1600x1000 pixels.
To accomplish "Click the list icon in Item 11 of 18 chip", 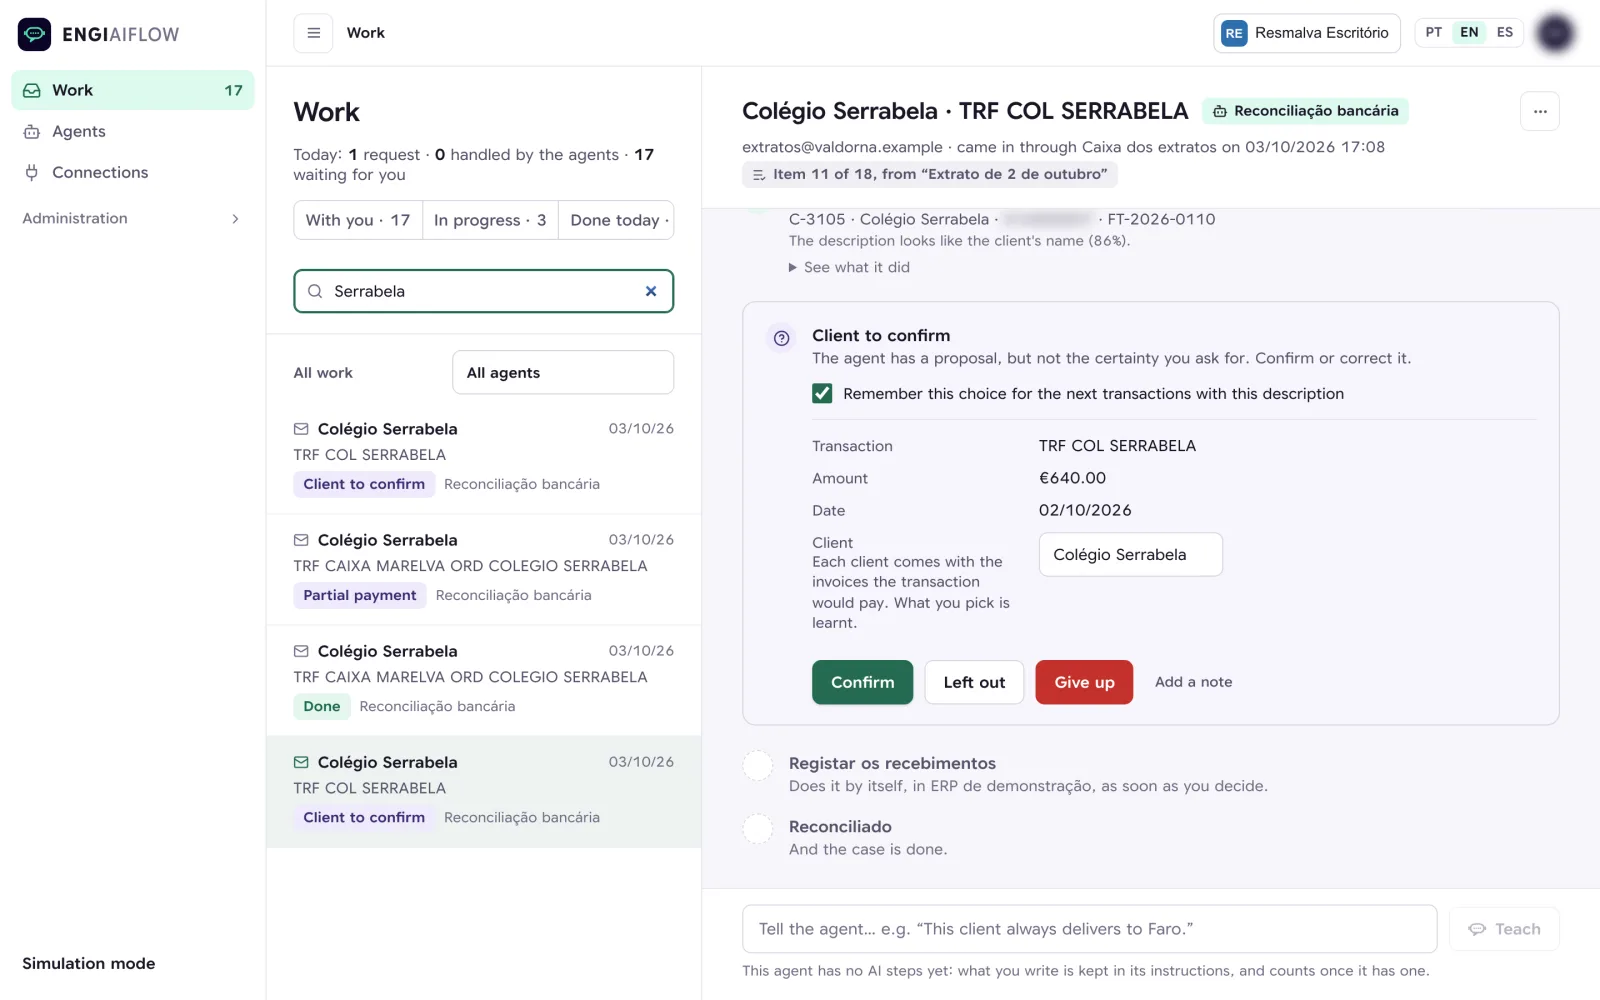I will click(x=759, y=174).
